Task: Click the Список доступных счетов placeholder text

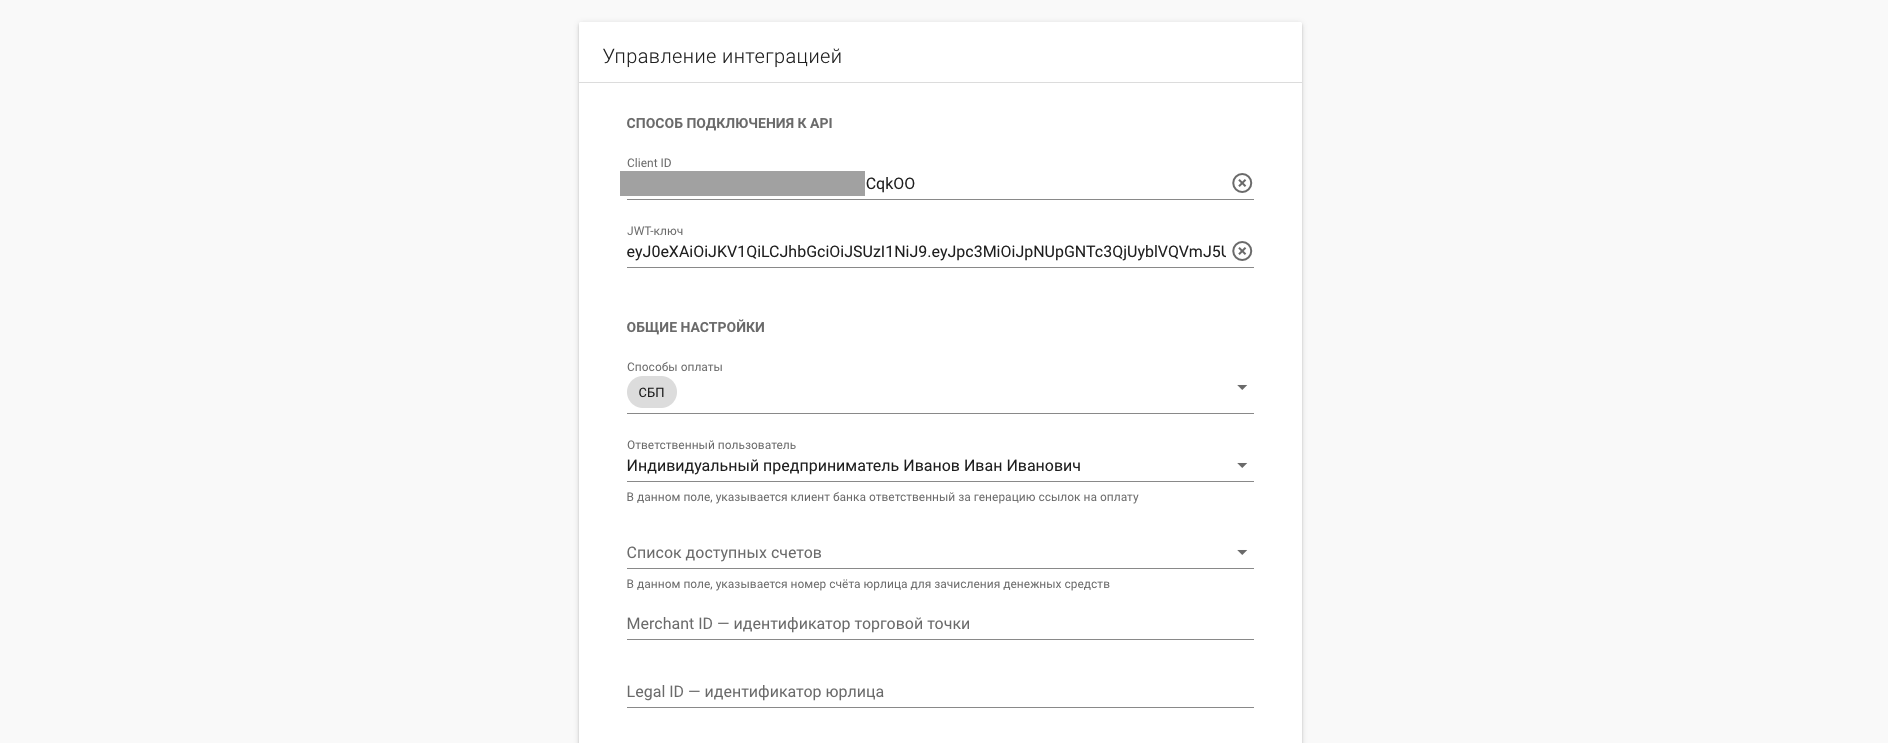Action: click(x=724, y=553)
